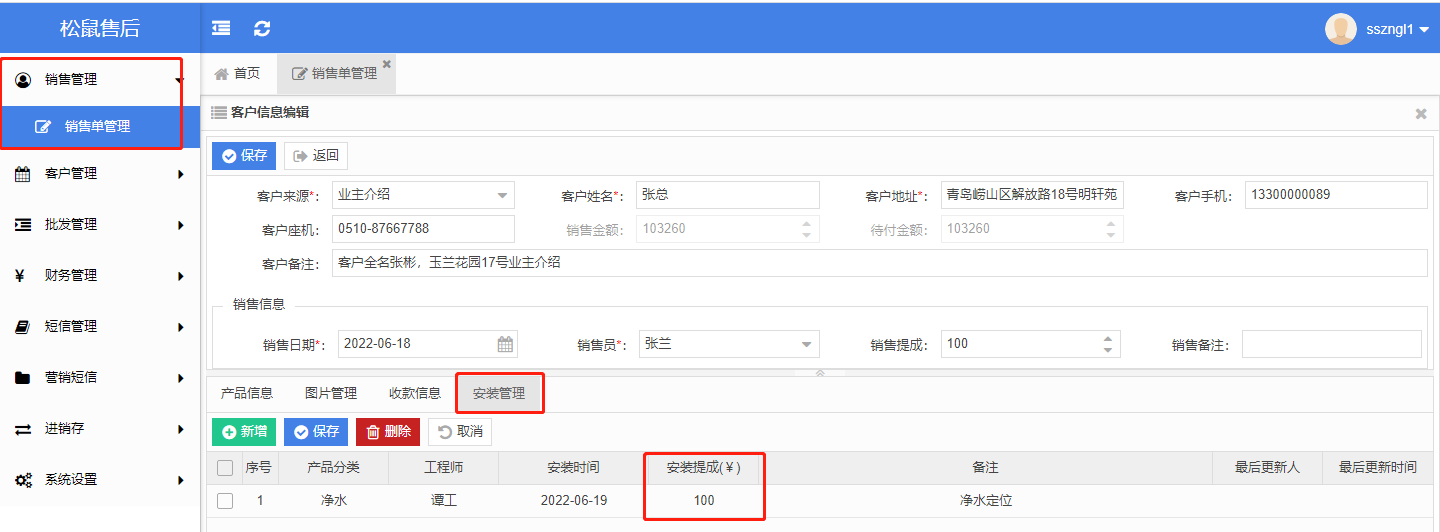Toggle the select-all checkbox in table header

pos(225,467)
